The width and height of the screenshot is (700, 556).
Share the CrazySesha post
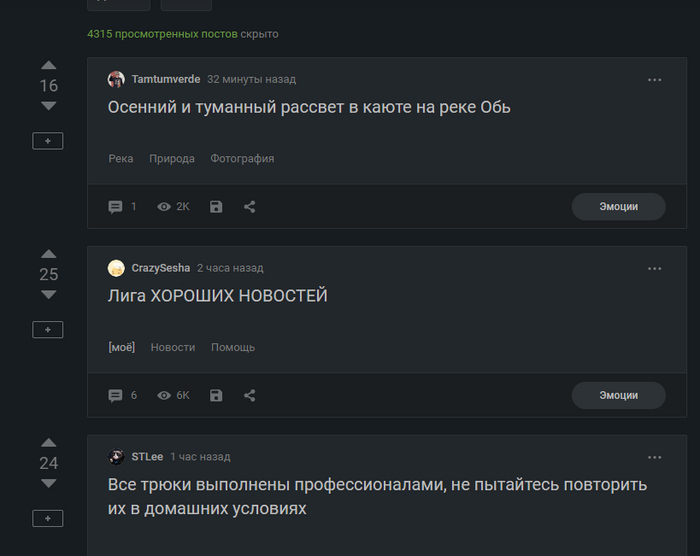pos(250,395)
